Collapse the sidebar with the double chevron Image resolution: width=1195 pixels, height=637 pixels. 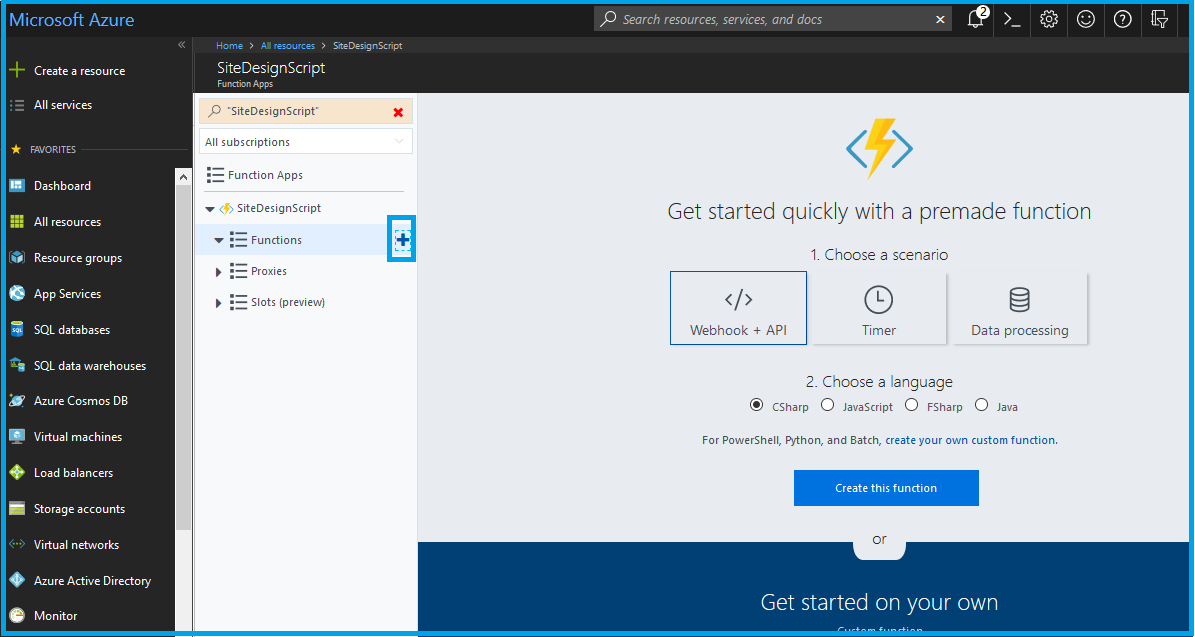tap(181, 45)
